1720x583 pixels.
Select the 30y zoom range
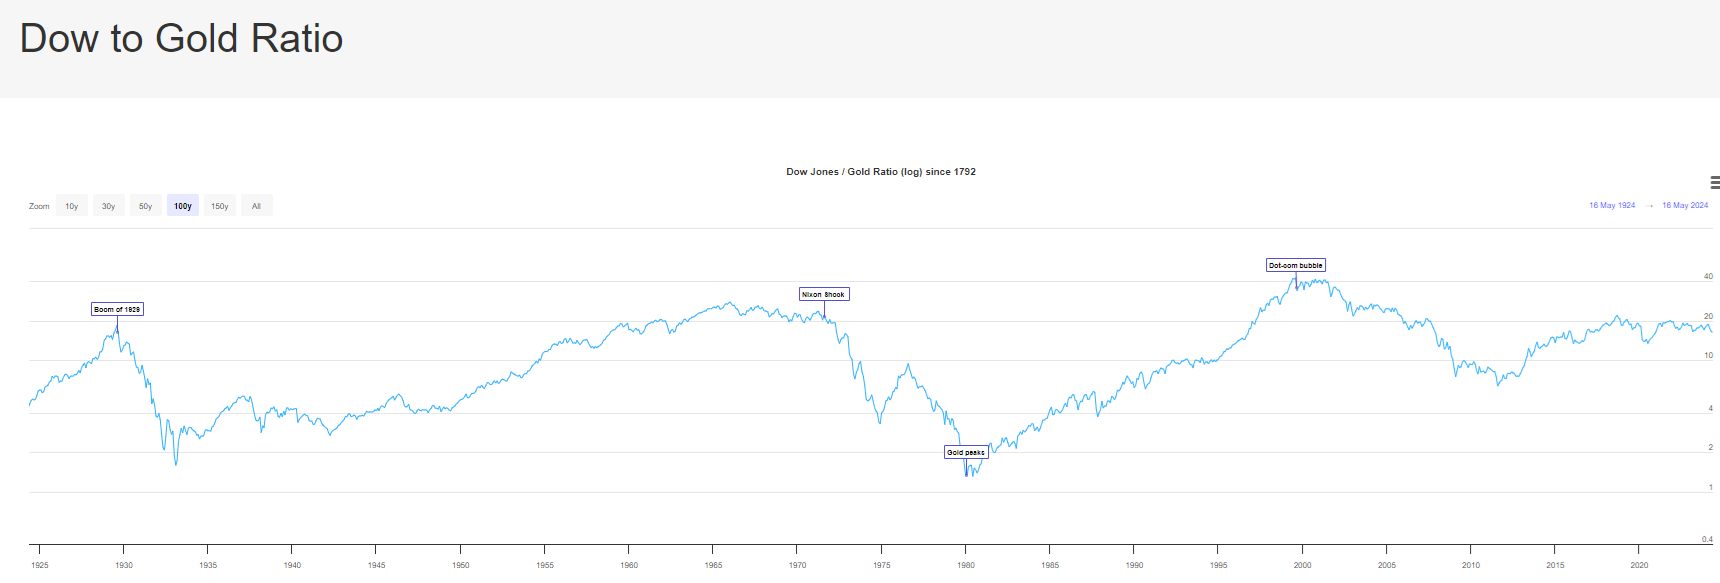click(108, 206)
